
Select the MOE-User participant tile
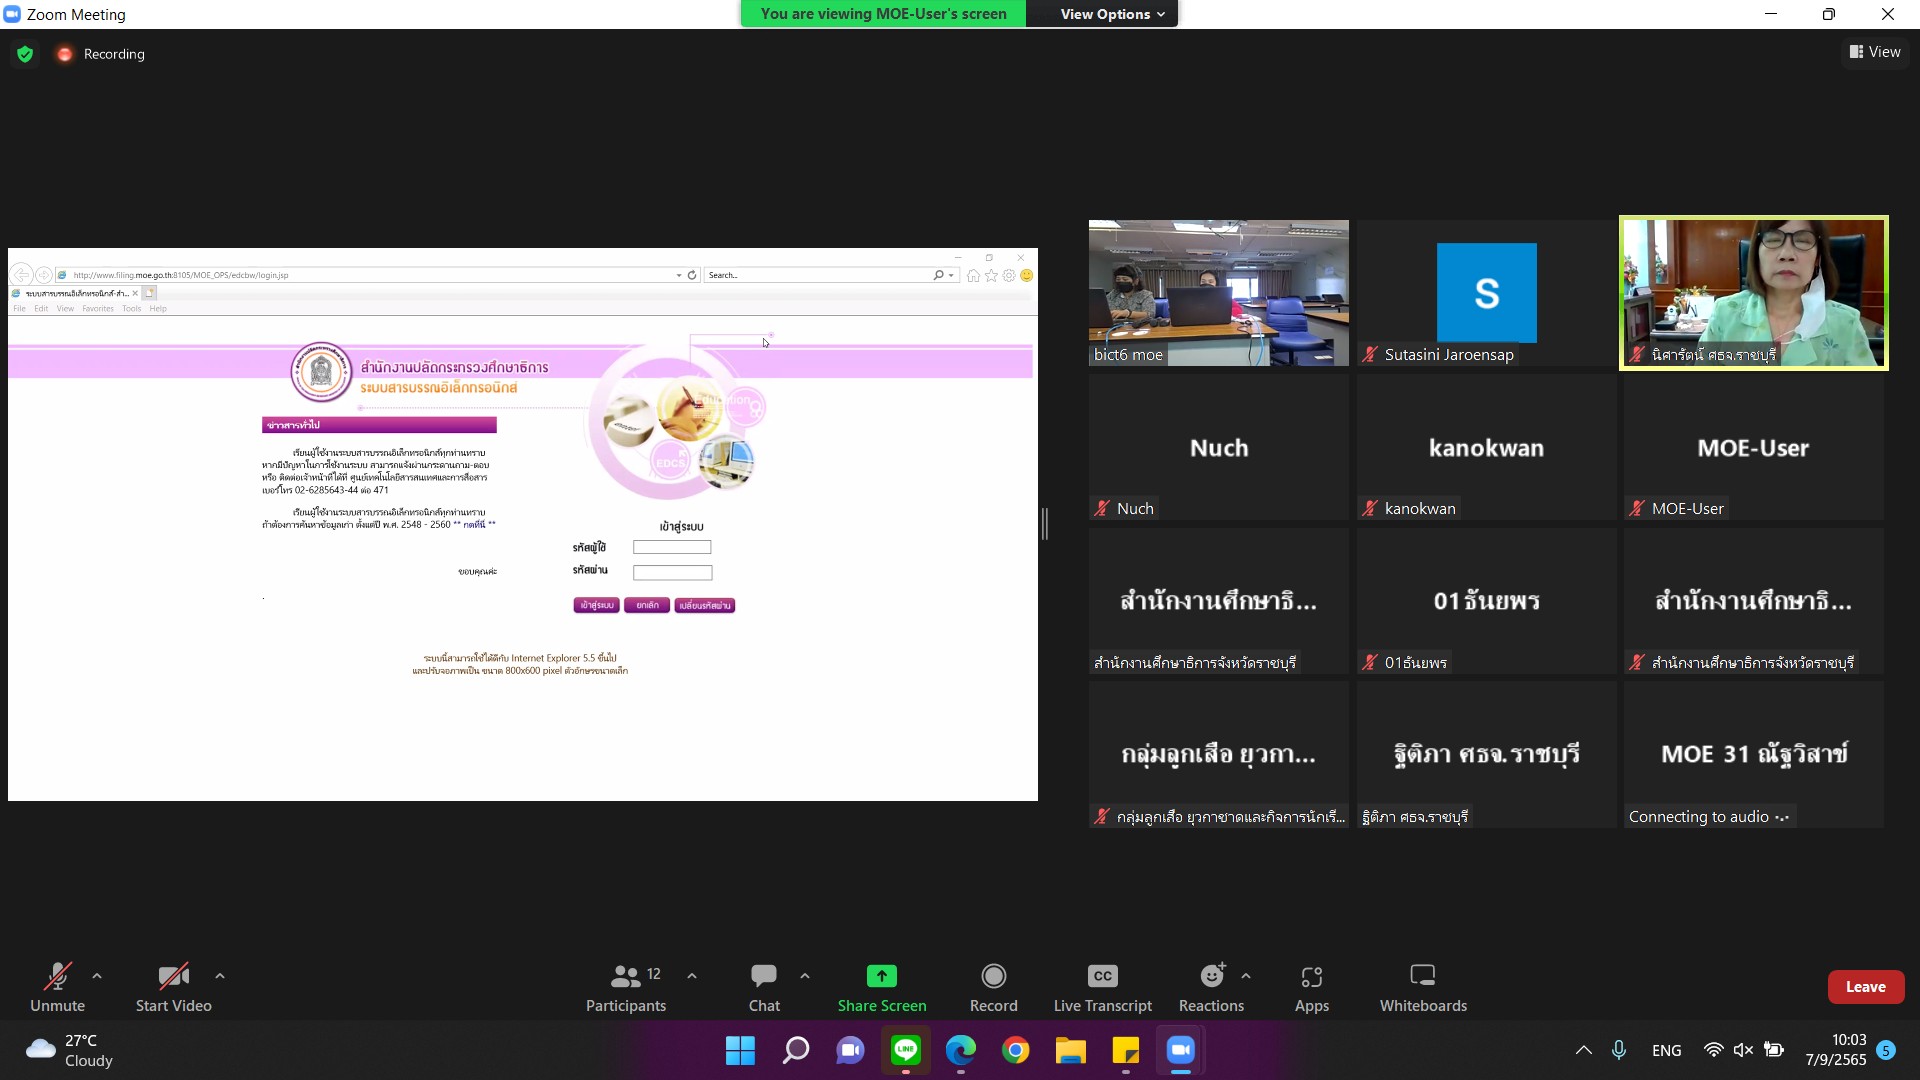[1753, 447]
